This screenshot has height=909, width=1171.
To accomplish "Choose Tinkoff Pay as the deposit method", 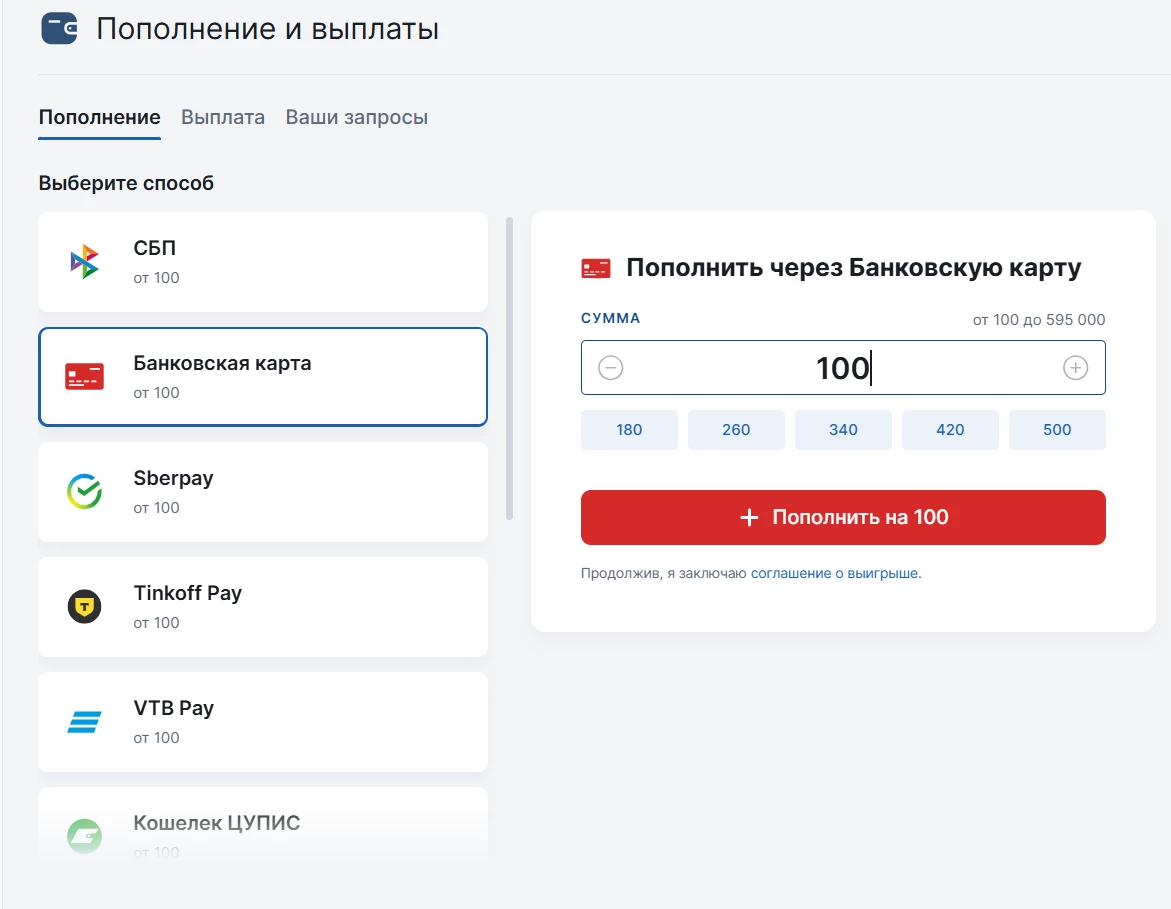I will pos(263,606).
